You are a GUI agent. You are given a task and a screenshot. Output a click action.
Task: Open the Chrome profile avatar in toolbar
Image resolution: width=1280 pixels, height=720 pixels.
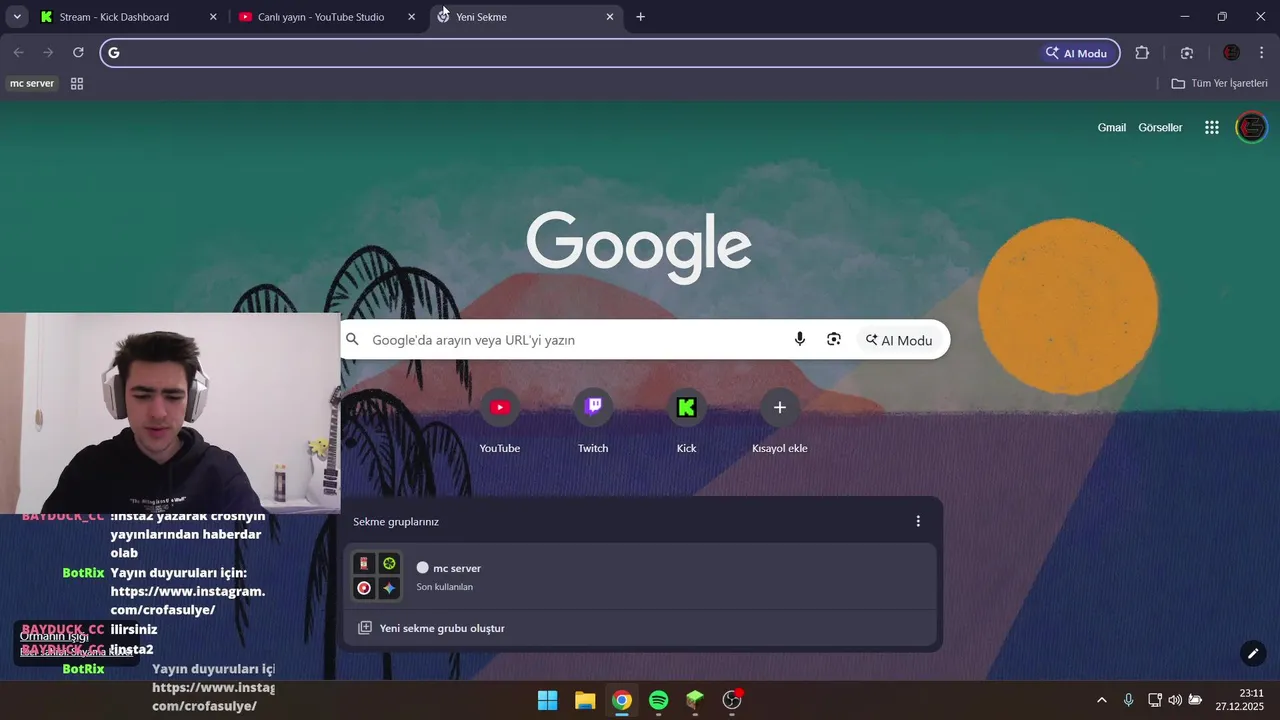tap(1231, 53)
